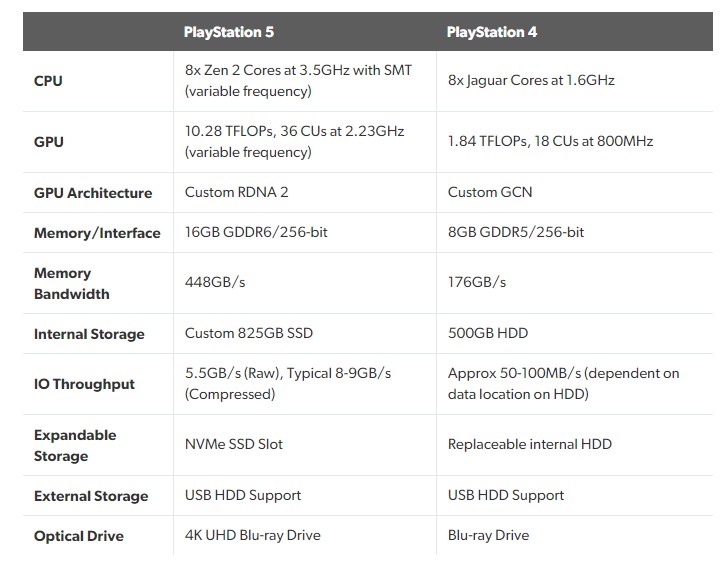Click the PlayStation 5 column header

pyautogui.click(x=229, y=32)
